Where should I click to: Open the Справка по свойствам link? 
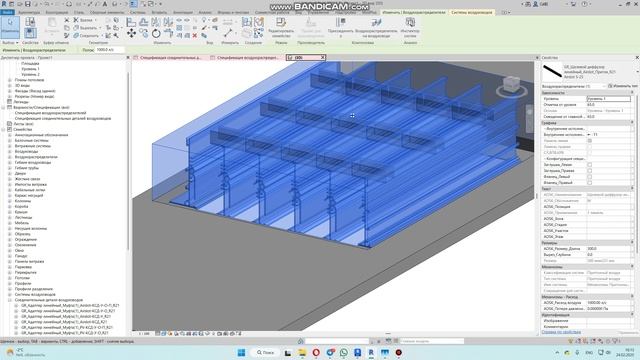561,332
